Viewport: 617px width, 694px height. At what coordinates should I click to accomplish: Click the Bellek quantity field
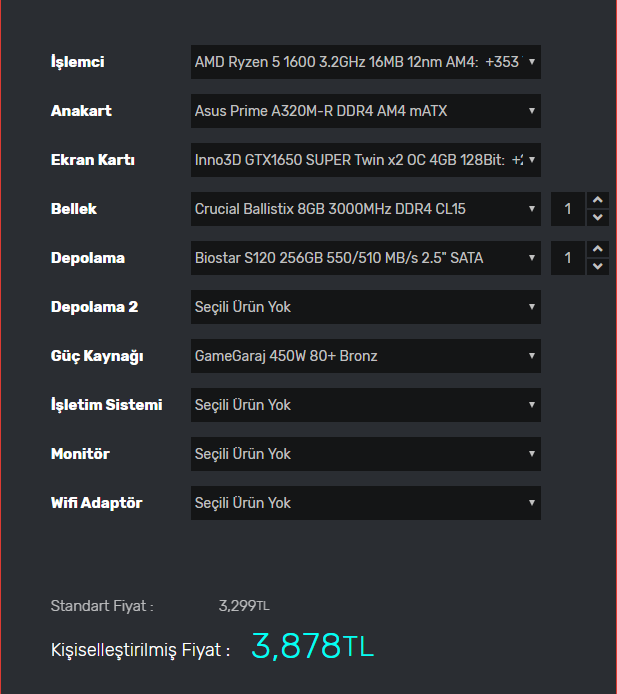pyautogui.click(x=568, y=209)
